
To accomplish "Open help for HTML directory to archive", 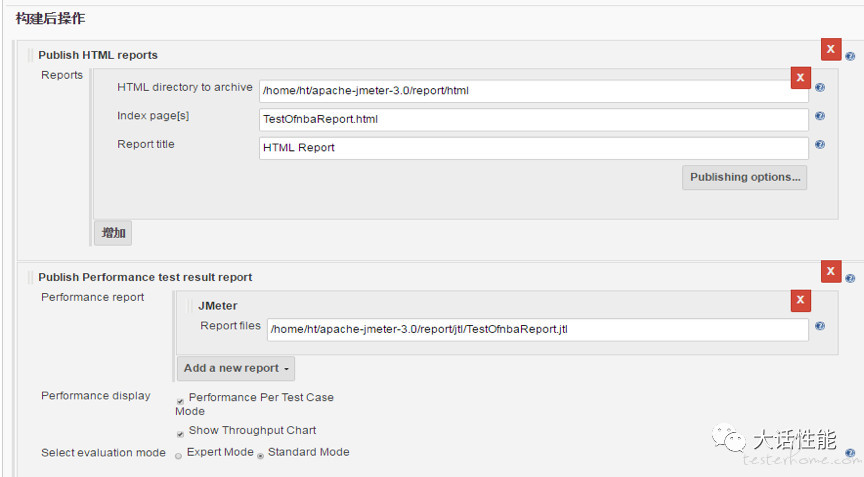I will pyautogui.click(x=820, y=88).
